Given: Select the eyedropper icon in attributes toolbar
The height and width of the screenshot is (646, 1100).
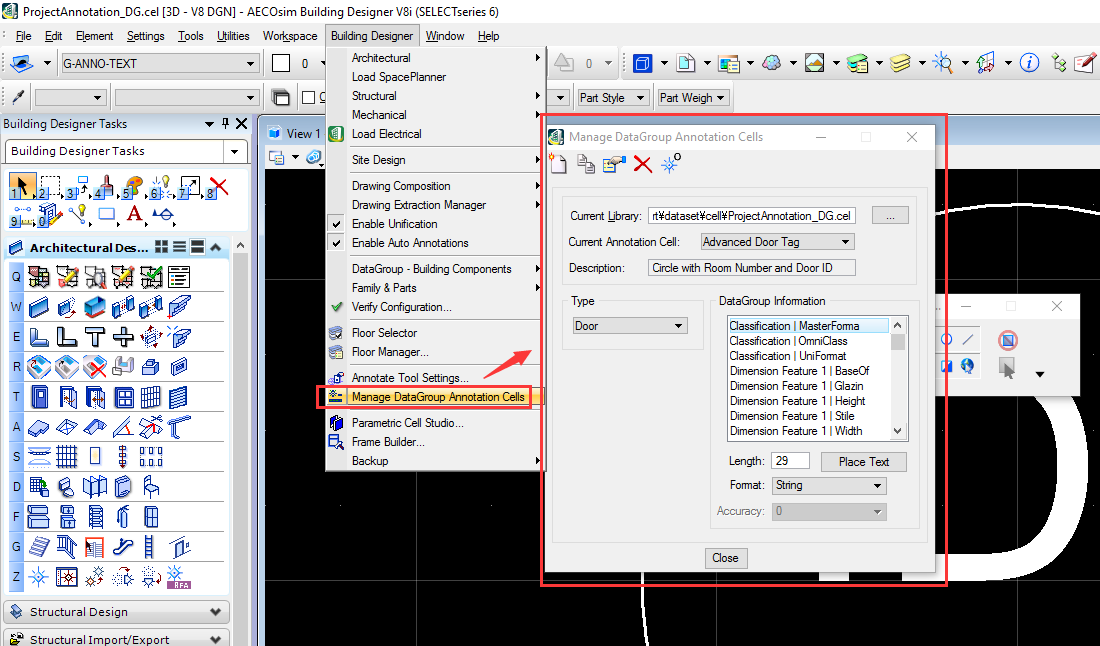Looking at the screenshot, I should [x=18, y=97].
